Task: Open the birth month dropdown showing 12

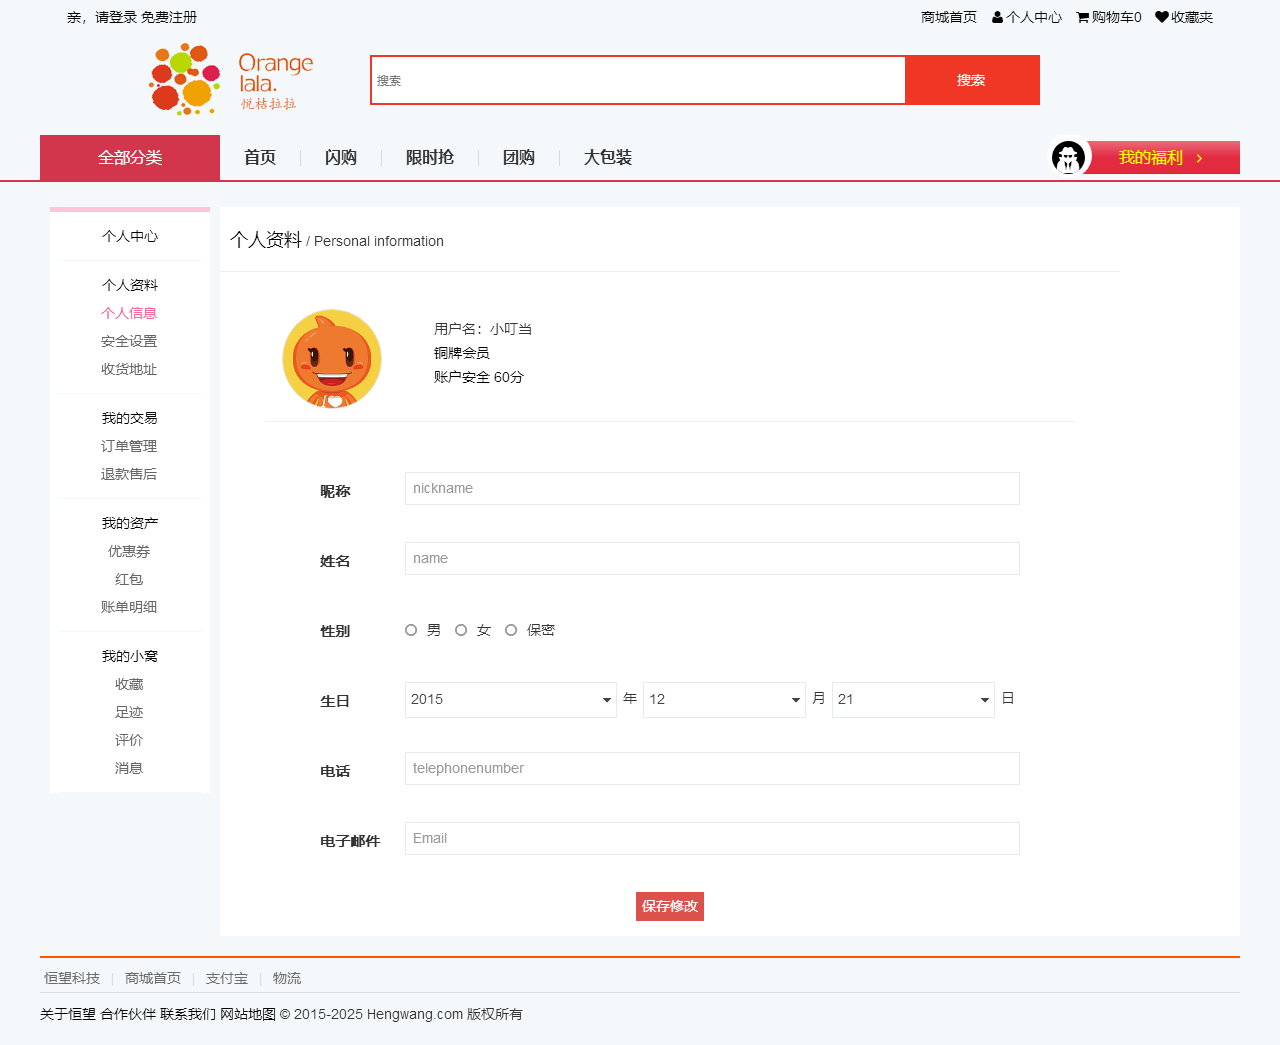Action: point(723,700)
